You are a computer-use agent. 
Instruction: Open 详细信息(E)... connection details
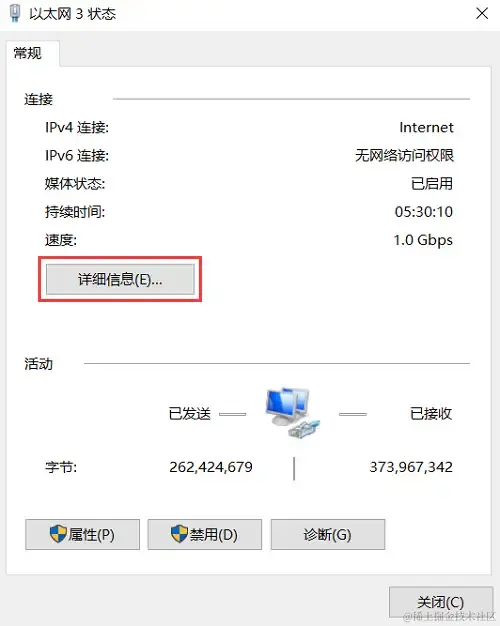(x=120, y=279)
